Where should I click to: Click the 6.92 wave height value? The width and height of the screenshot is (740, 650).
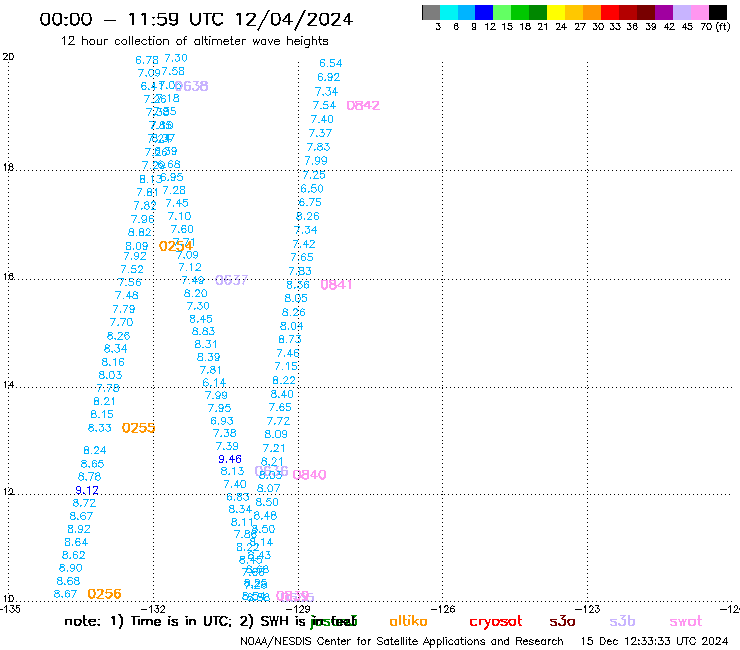click(x=328, y=77)
